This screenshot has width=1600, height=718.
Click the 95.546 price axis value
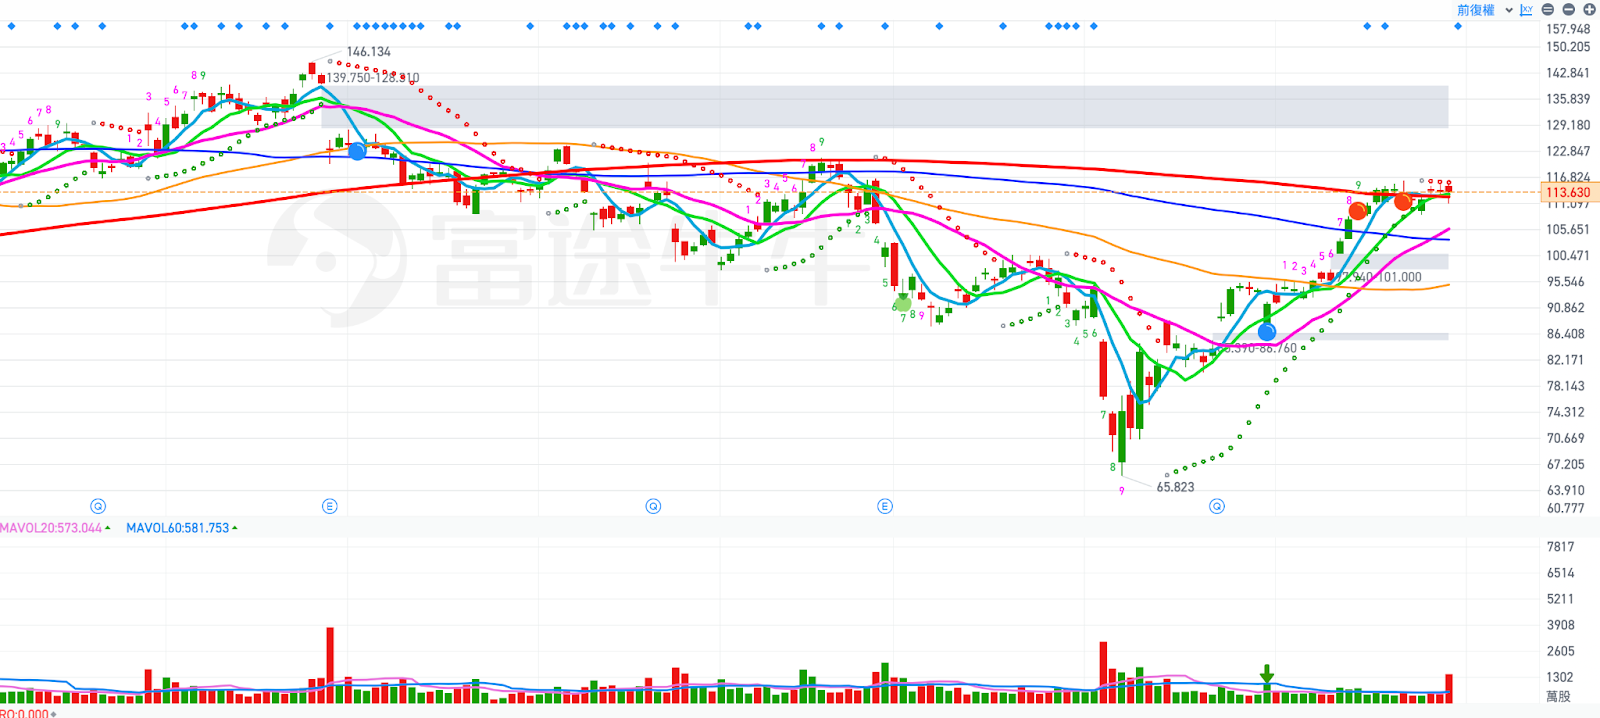tap(1566, 282)
